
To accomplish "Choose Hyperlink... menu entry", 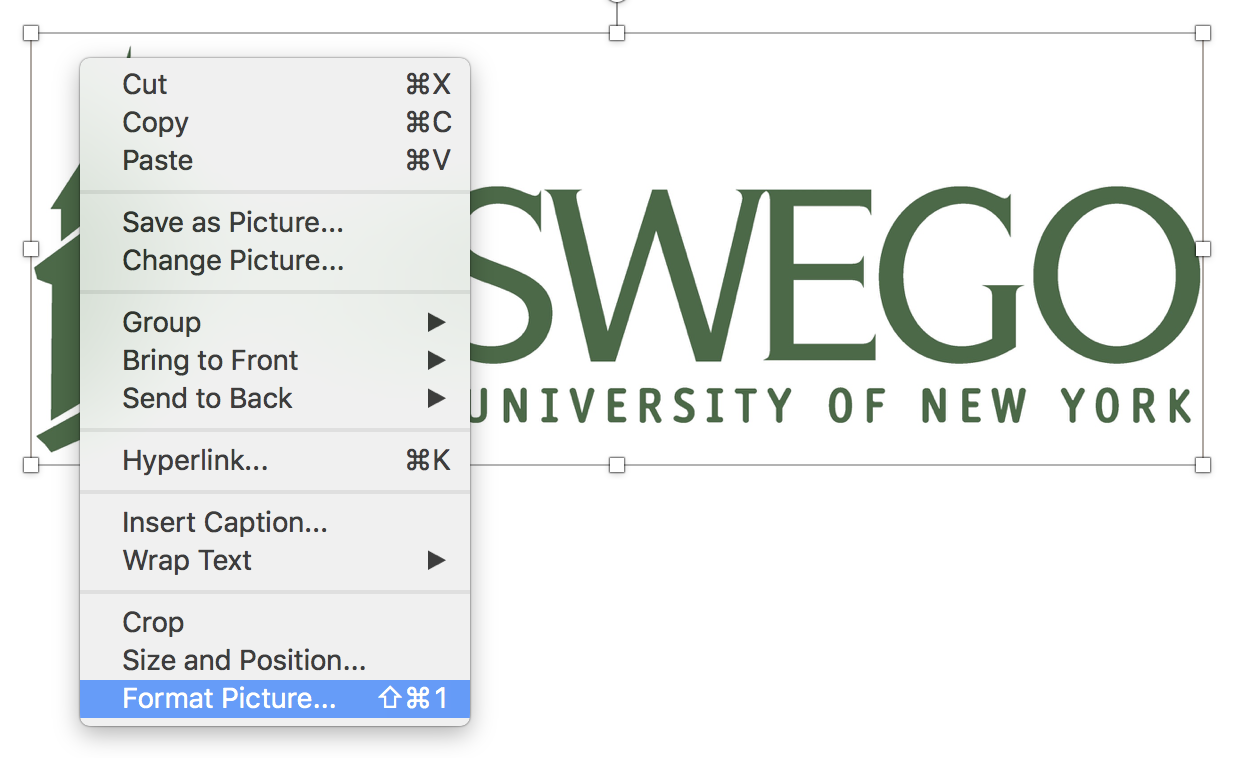I will click(x=275, y=460).
